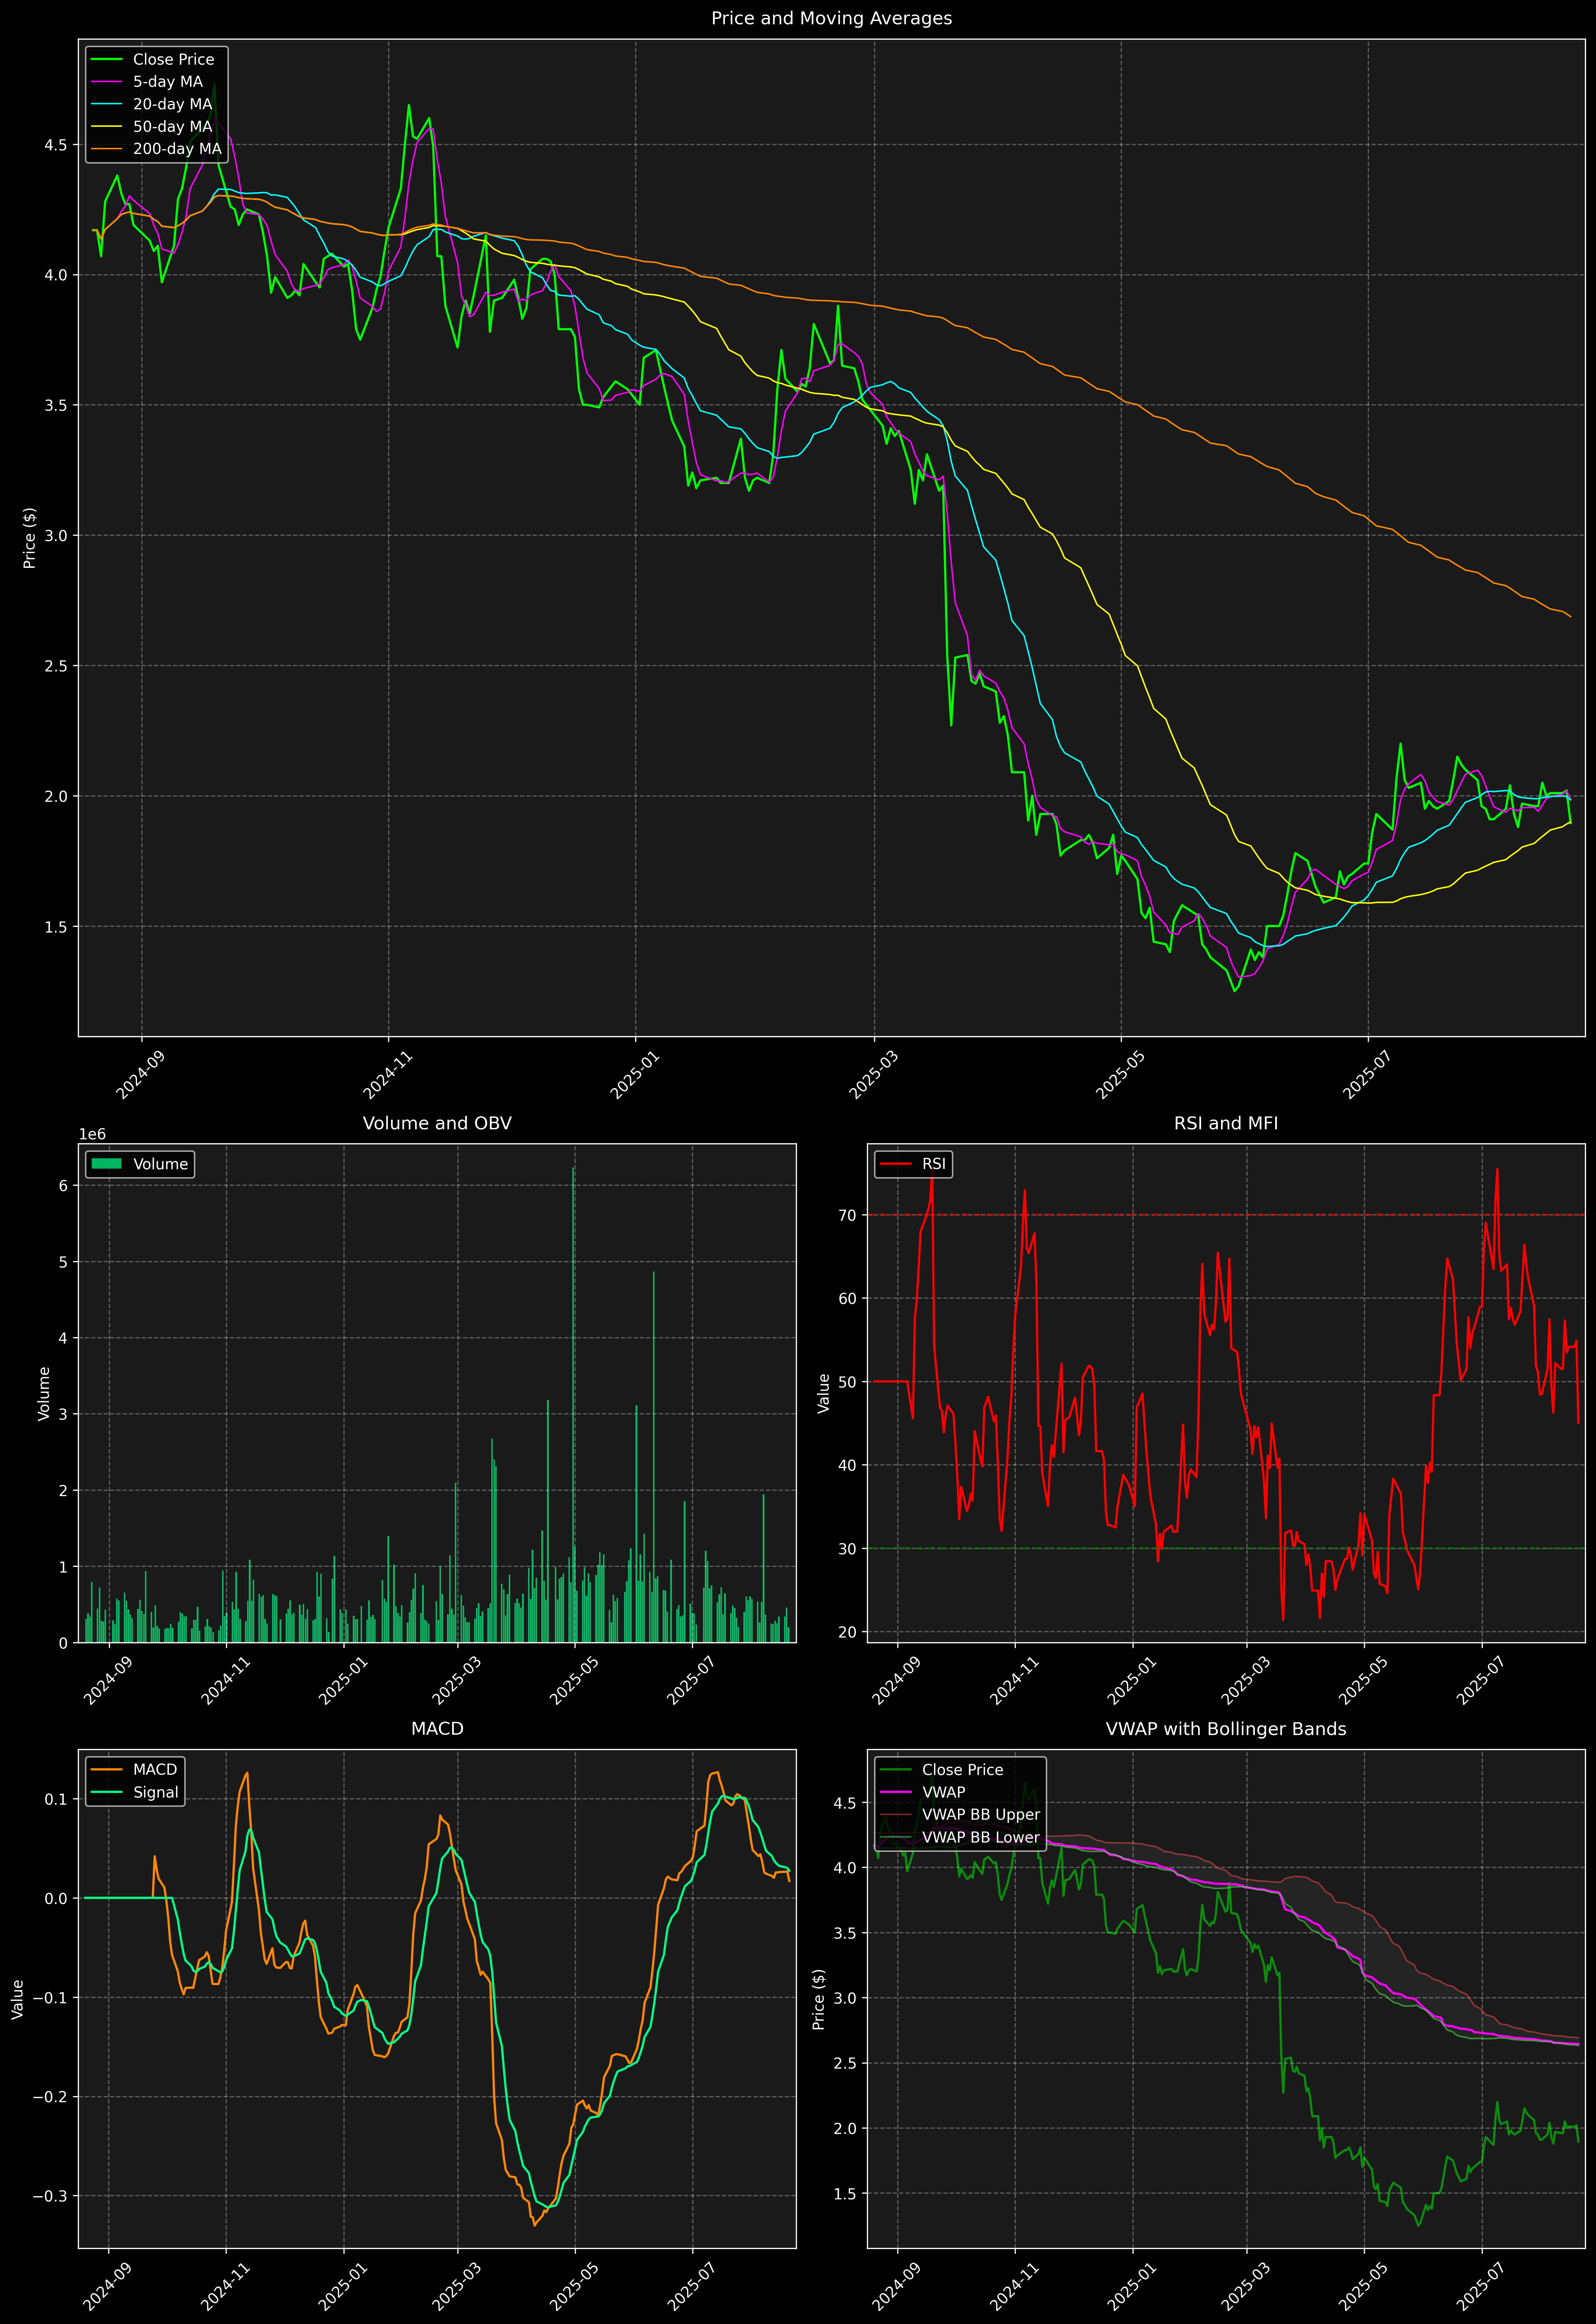
Task: Click the Volume and OBV chart title
Action: click(437, 1123)
